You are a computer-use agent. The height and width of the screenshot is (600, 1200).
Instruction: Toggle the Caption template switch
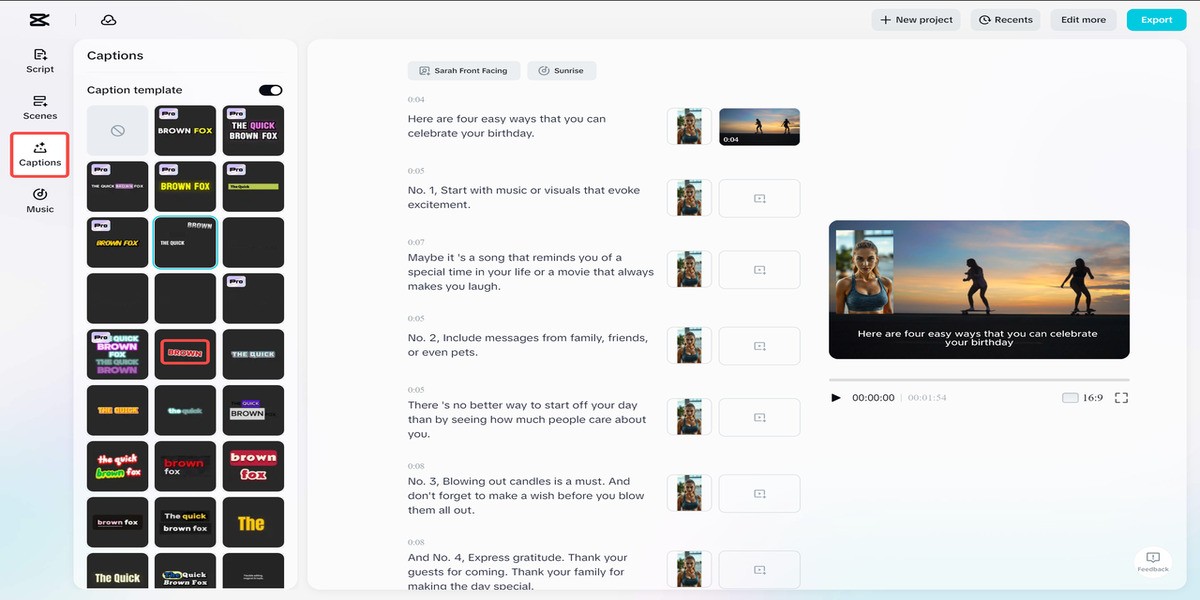[x=270, y=90]
